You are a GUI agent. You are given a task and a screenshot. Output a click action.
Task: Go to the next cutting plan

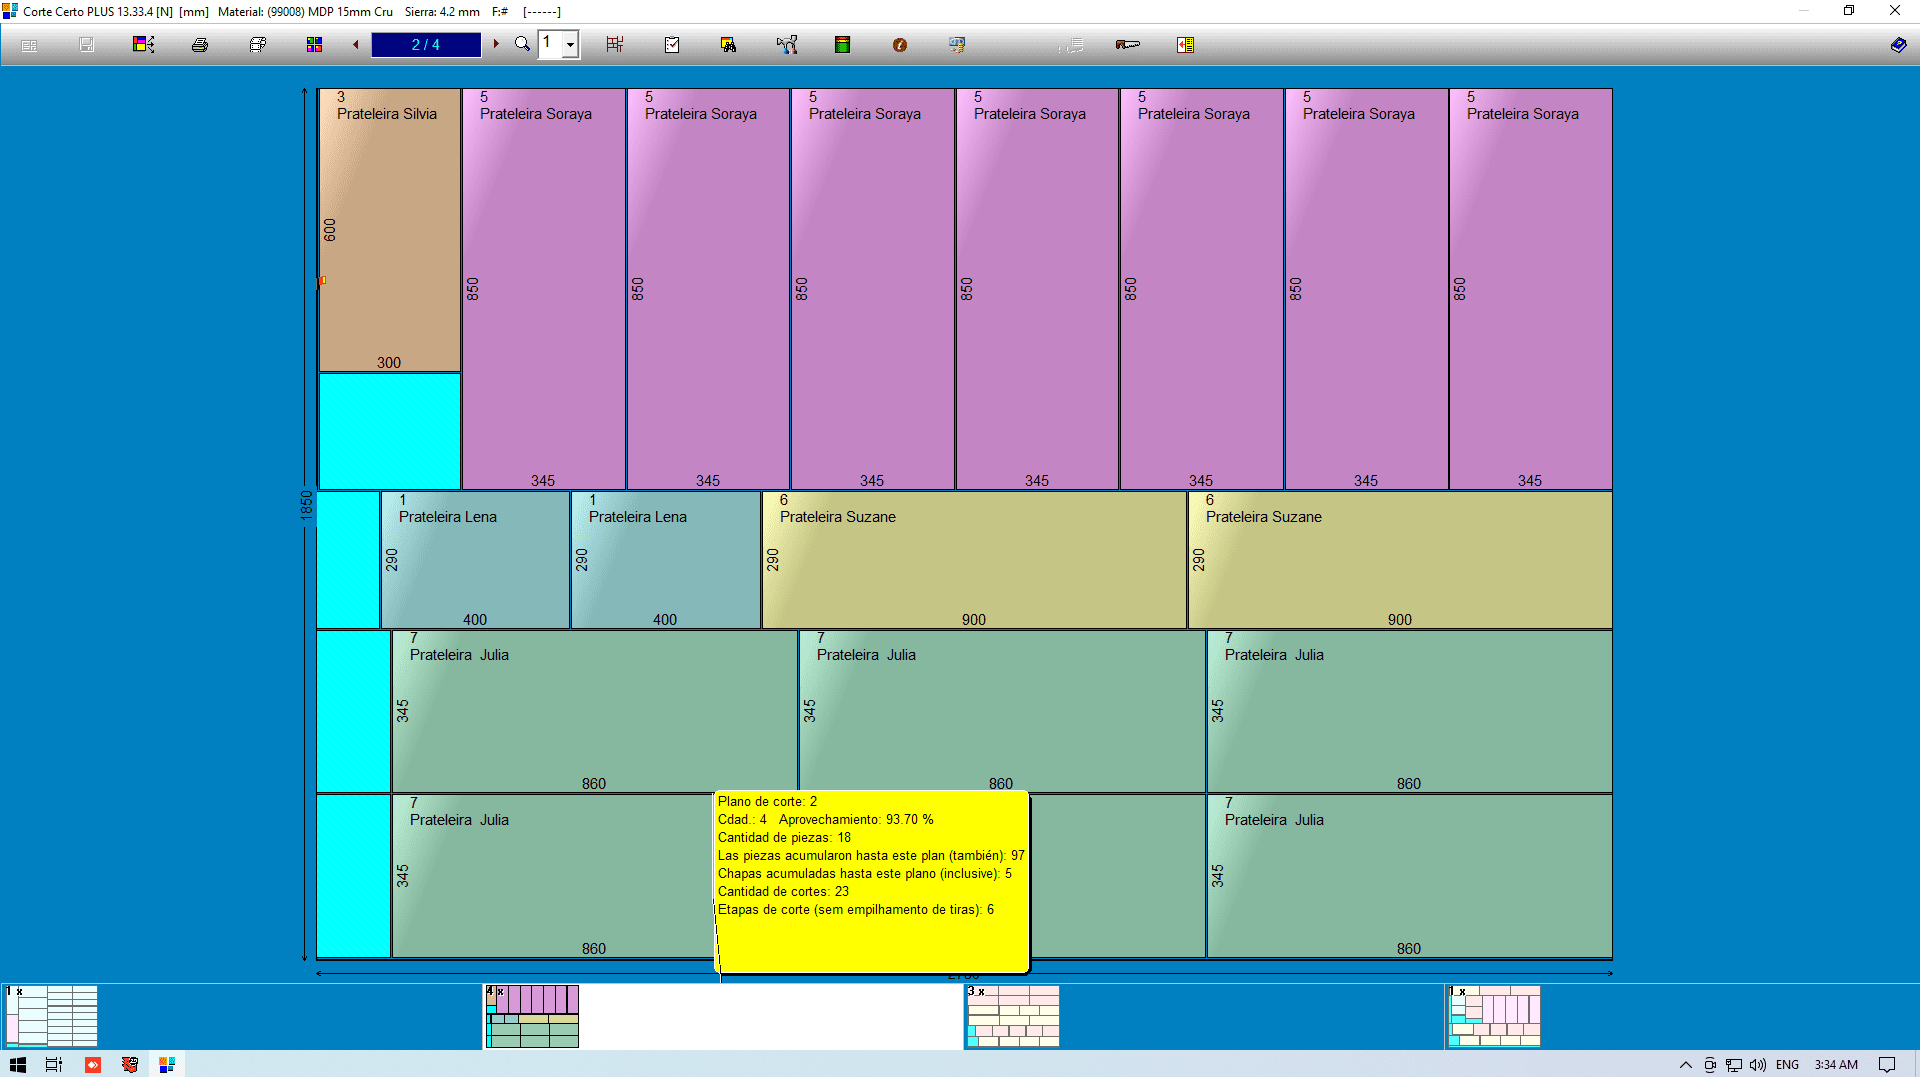(x=496, y=44)
